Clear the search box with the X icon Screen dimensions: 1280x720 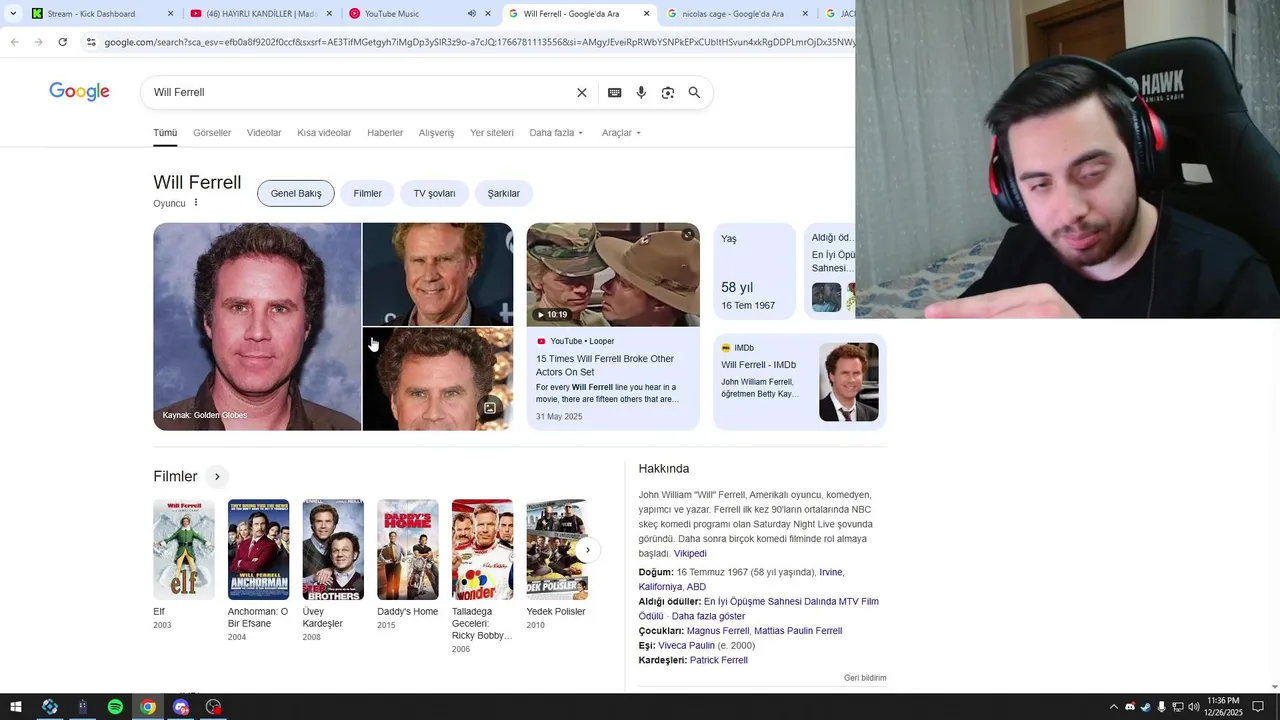pyautogui.click(x=582, y=93)
